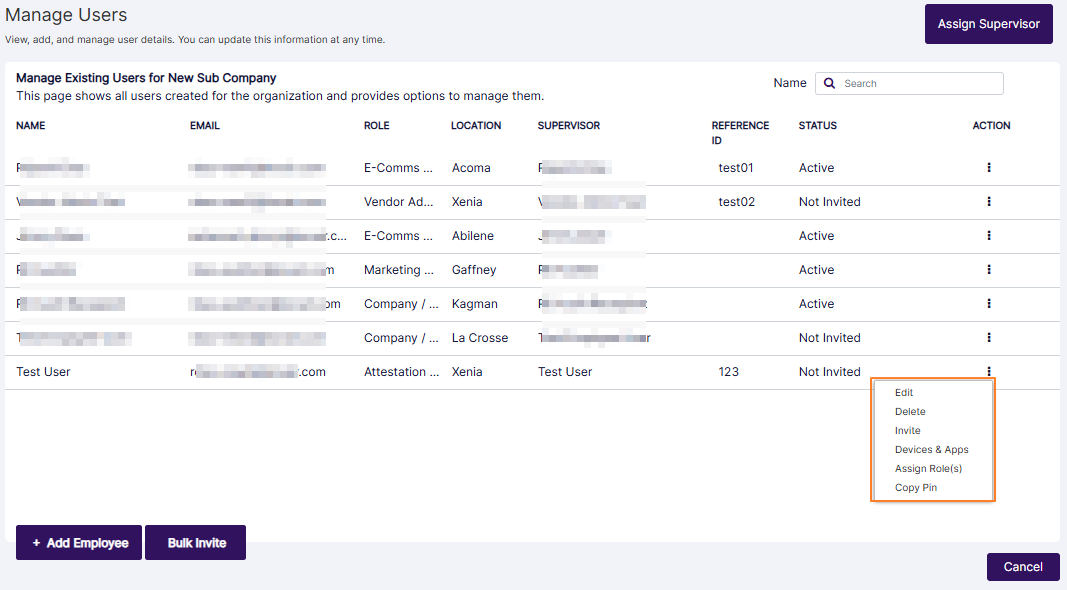Image resolution: width=1067 pixels, height=590 pixels.
Task: Click the Bulk Invite button
Action: (195, 542)
